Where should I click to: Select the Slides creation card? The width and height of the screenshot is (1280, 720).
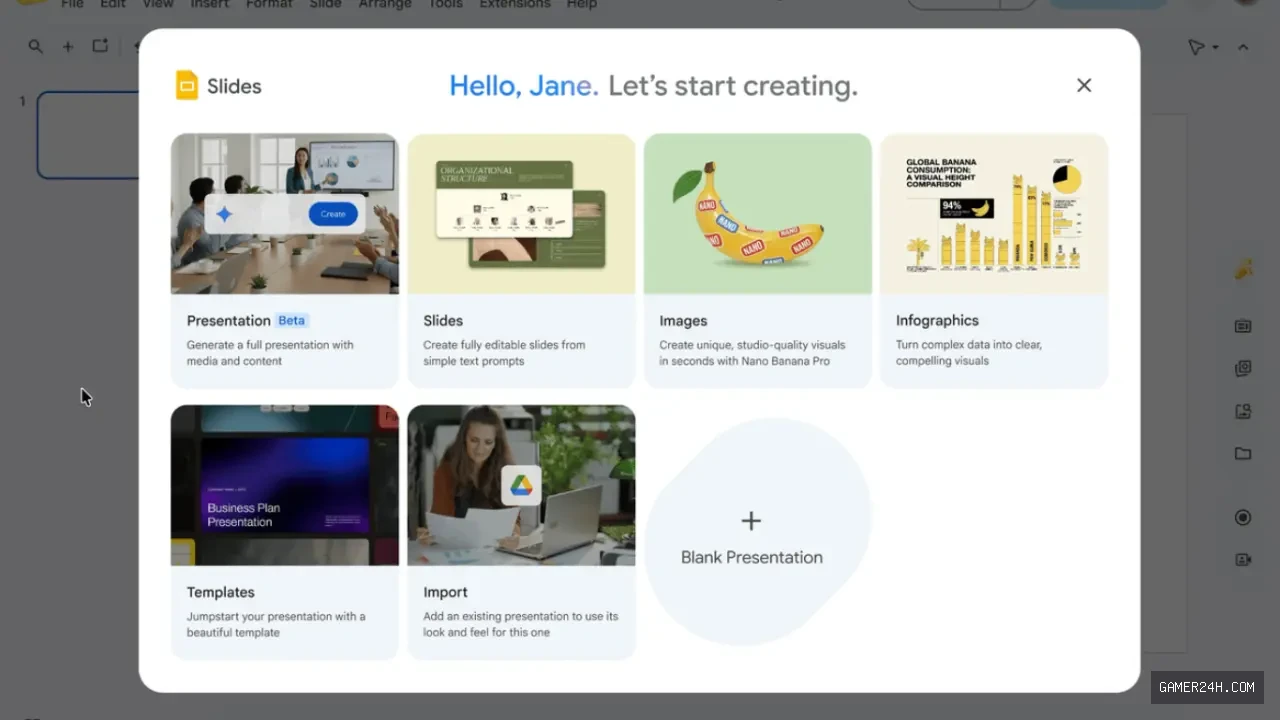521,261
